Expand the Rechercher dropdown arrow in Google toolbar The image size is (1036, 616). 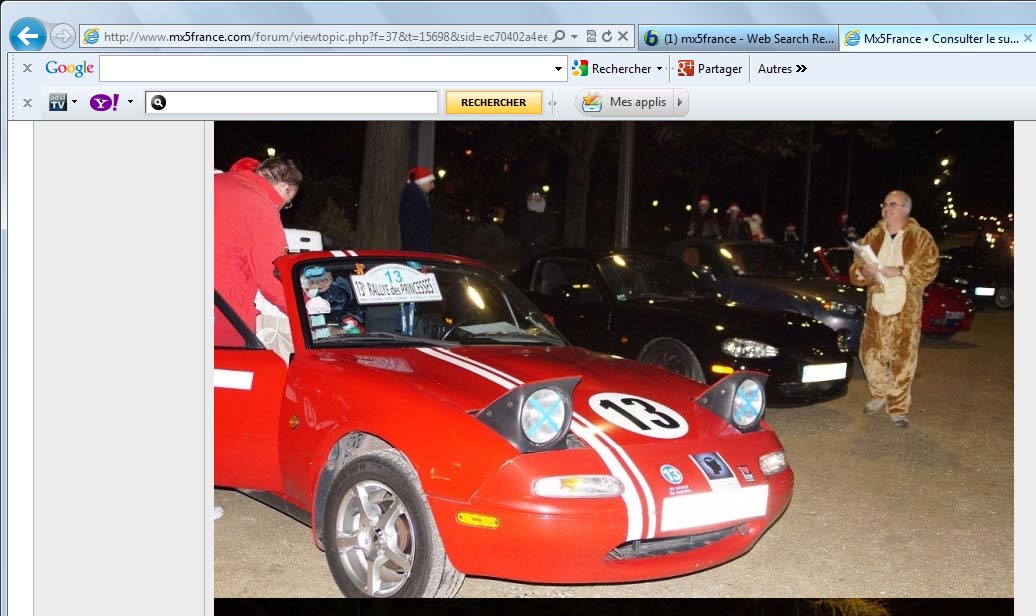659,69
